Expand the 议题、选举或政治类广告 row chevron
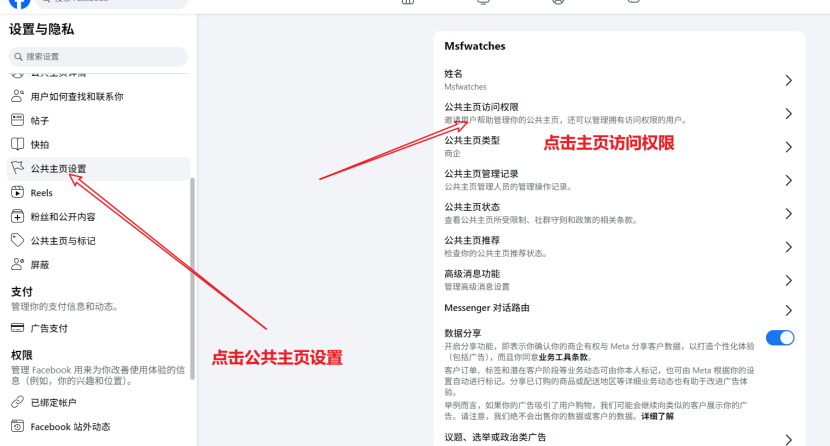The image size is (830, 446). 788,440
